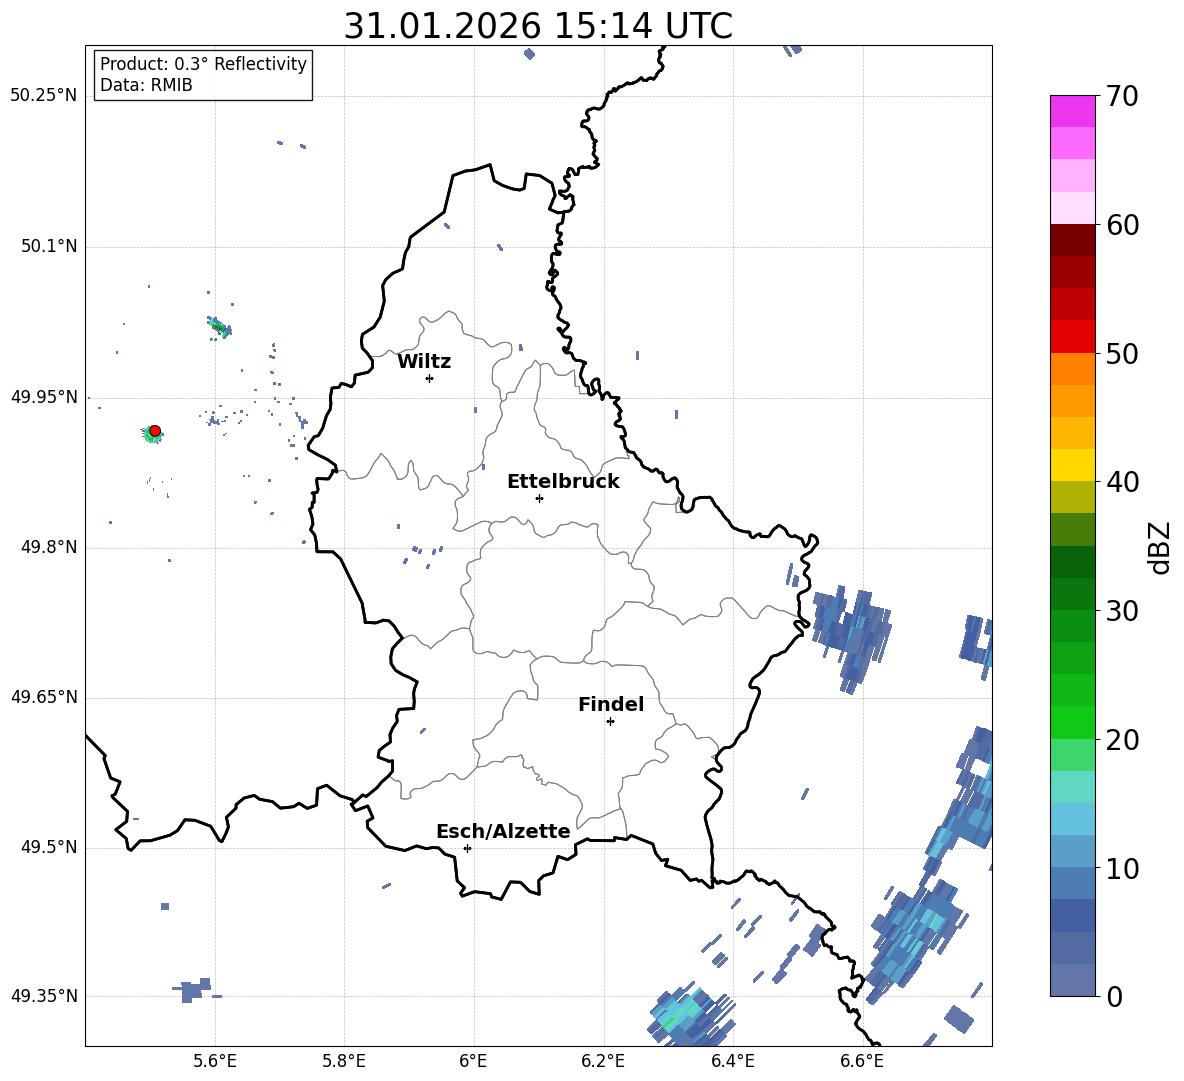The height and width of the screenshot is (1081, 1184).
Task: Click the Ettelbruck label
Action: coord(563,482)
